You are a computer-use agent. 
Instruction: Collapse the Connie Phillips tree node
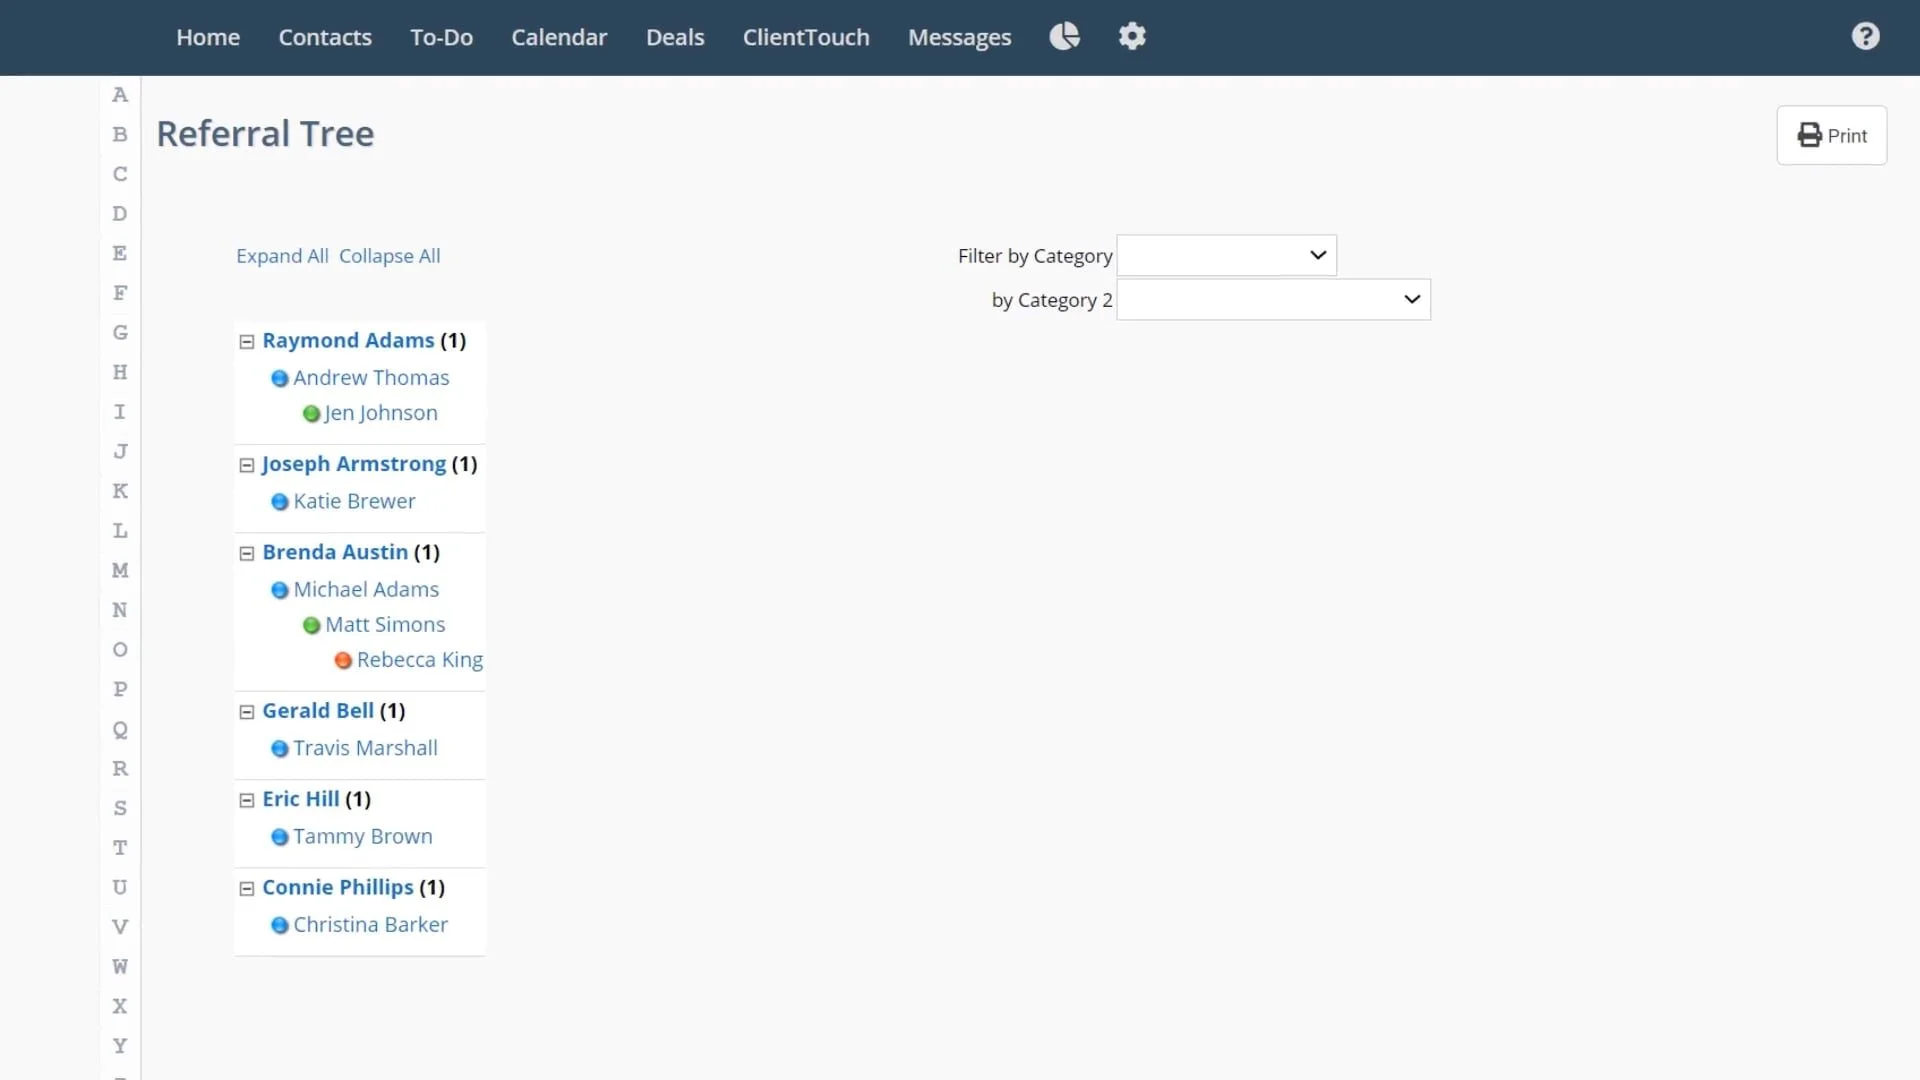click(x=247, y=889)
